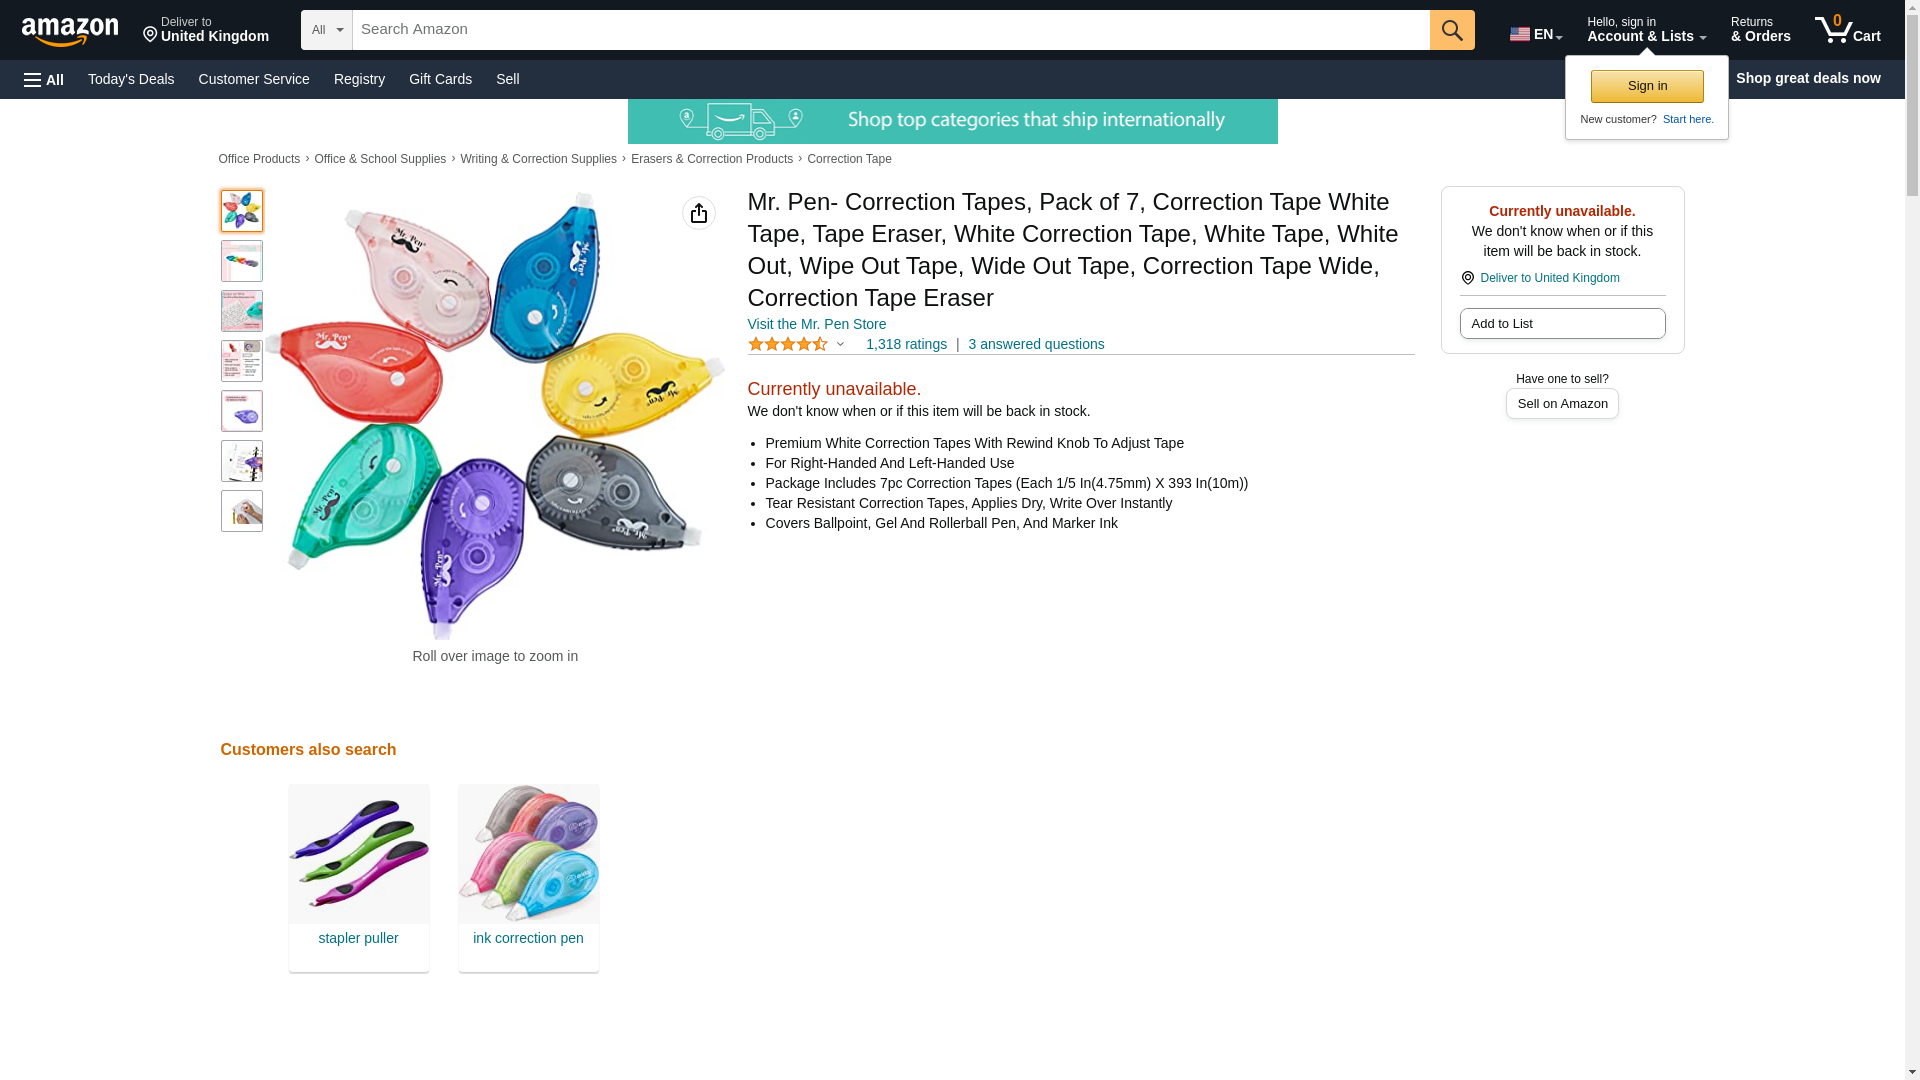Go to Customer Service menu item

[x=254, y=79]
